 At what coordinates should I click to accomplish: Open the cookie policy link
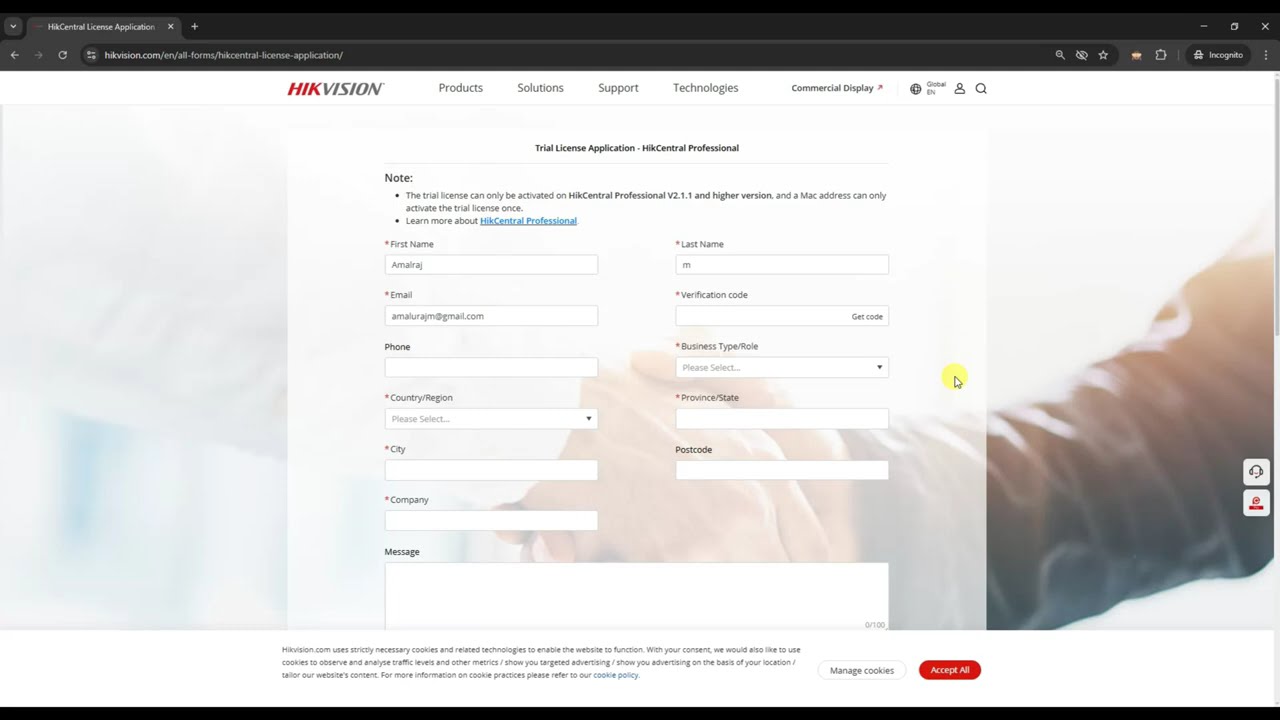615,675
